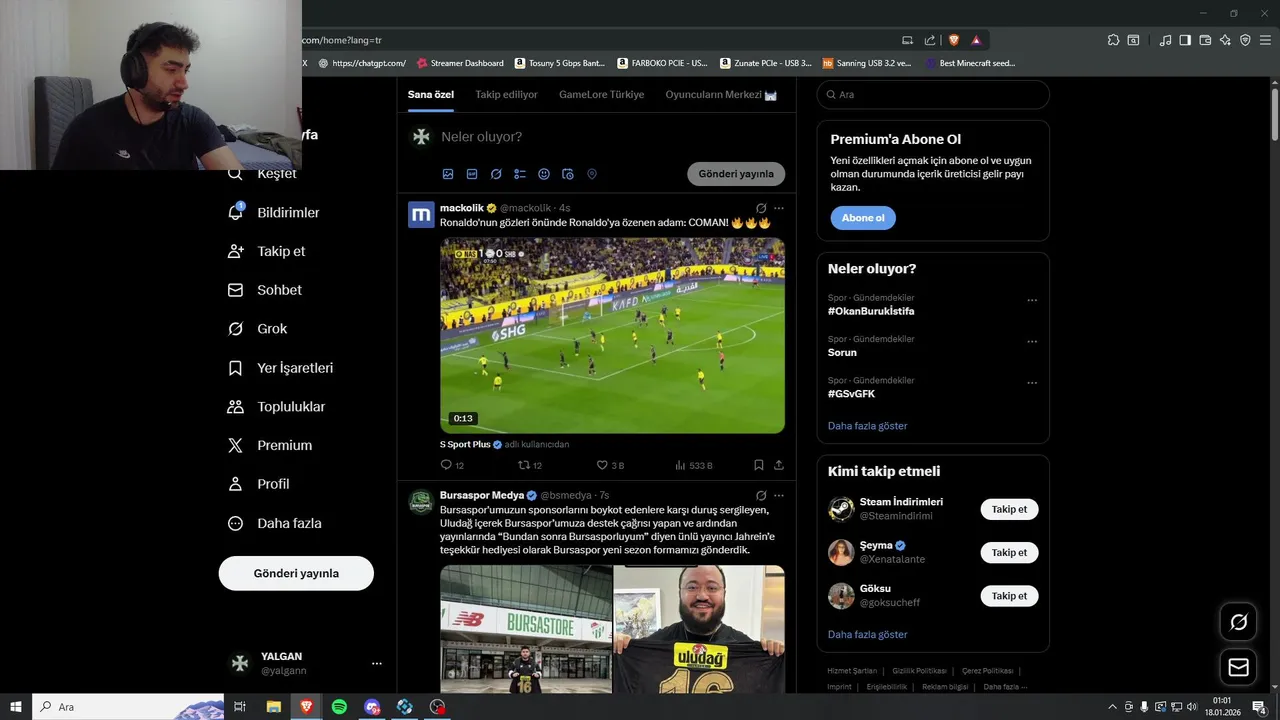Open emoji picker in post composer

click(x=544, y=174)
